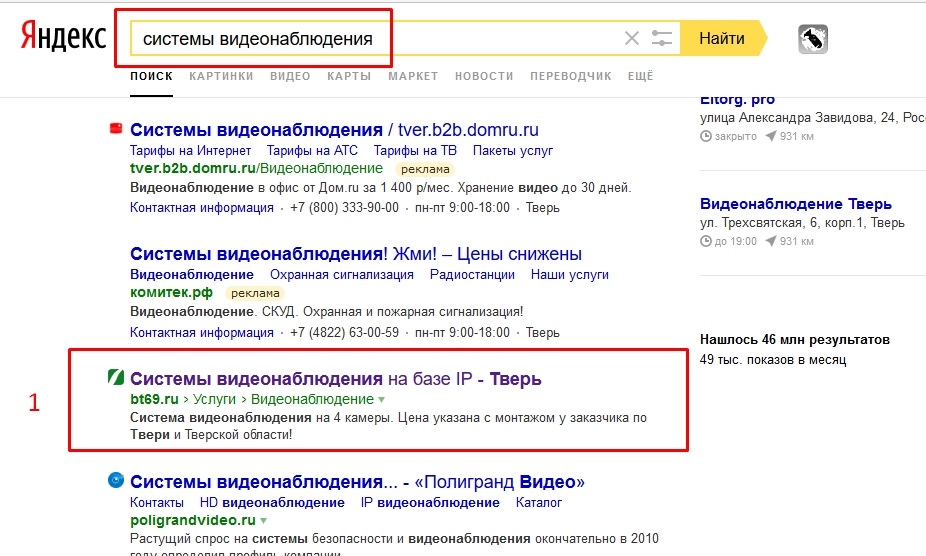Click route arrow icon under Видеонаблюдение Тверь

click(x=770, y=241)
